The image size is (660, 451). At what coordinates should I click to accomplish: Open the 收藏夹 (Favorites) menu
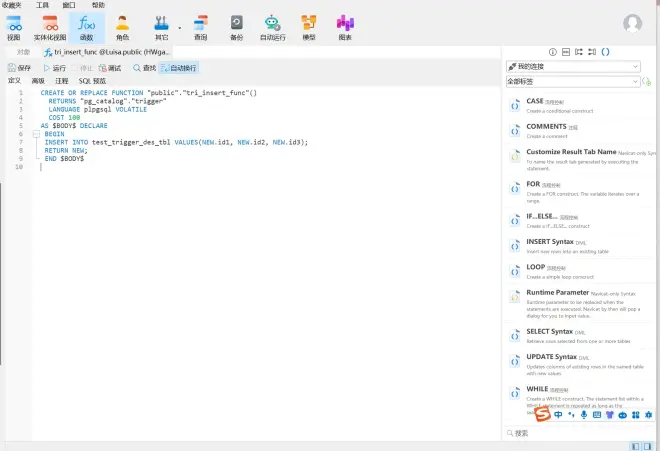coord(12,5)
